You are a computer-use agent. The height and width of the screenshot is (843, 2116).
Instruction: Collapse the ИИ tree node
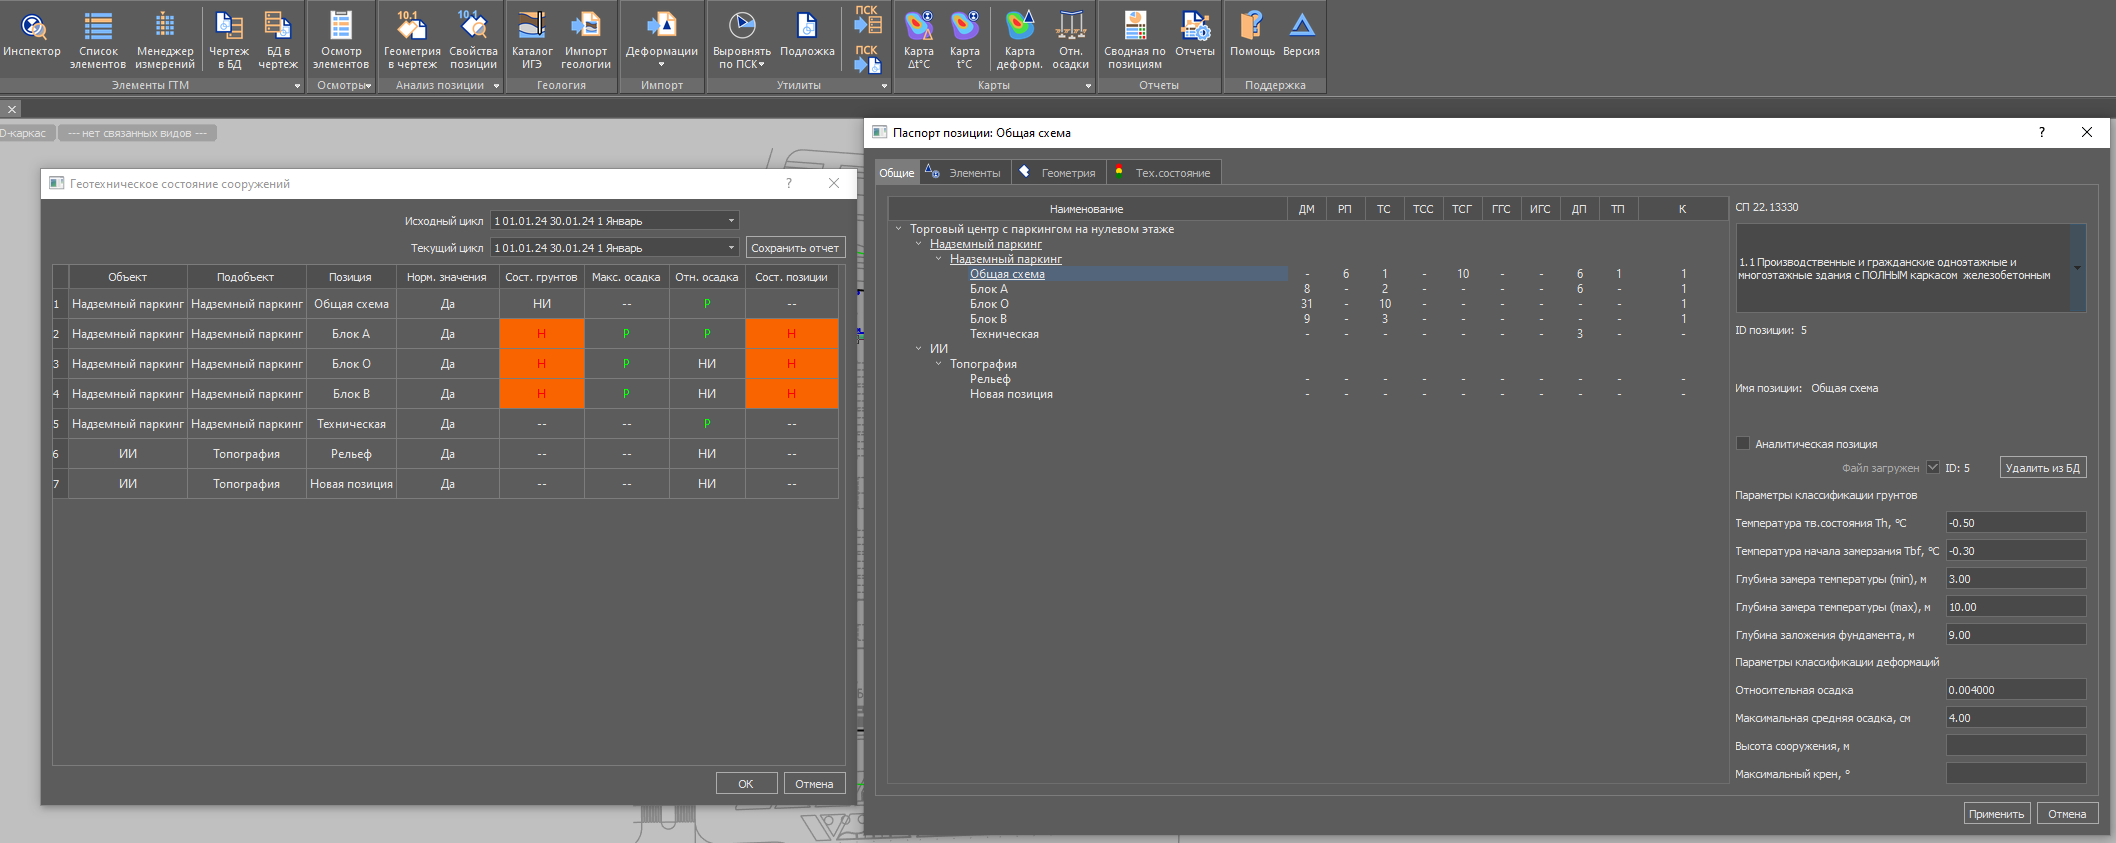click(919, 349)
